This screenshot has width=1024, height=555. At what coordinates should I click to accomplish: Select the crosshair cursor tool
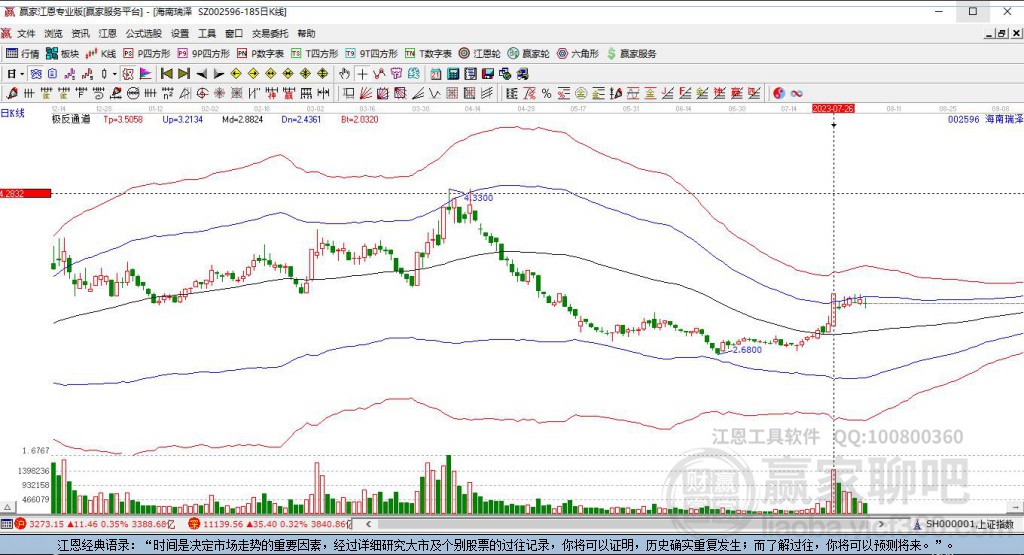362,74
